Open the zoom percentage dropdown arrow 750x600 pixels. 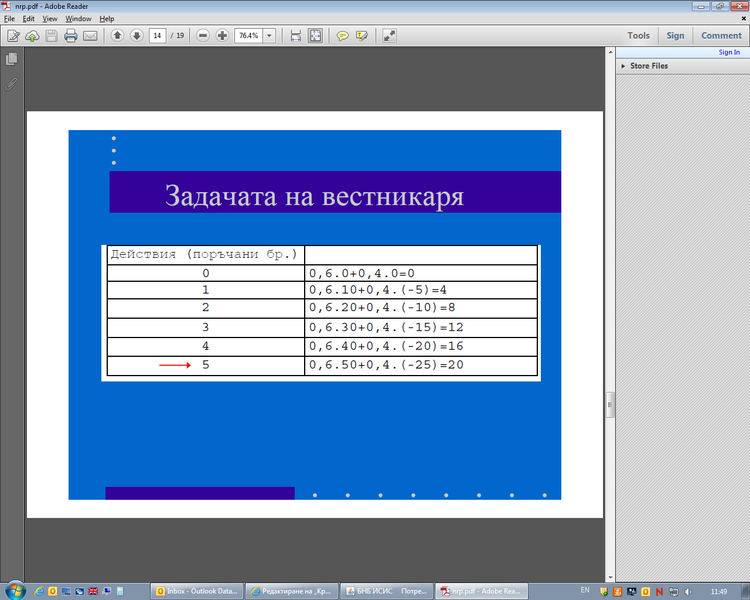point(269,35)
